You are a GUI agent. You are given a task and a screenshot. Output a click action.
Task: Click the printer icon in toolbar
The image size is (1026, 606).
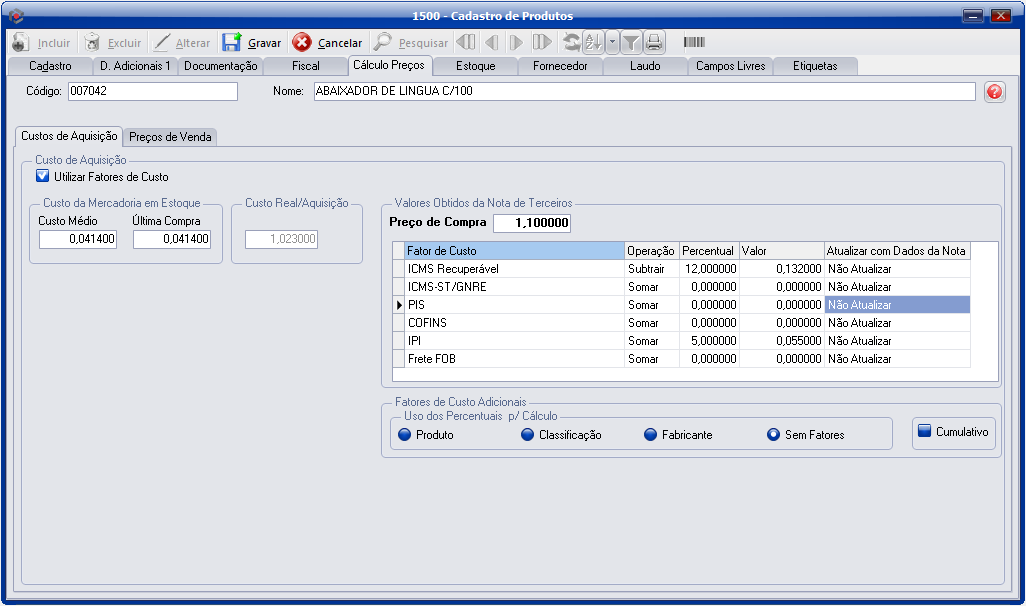[x=653, y=42]
